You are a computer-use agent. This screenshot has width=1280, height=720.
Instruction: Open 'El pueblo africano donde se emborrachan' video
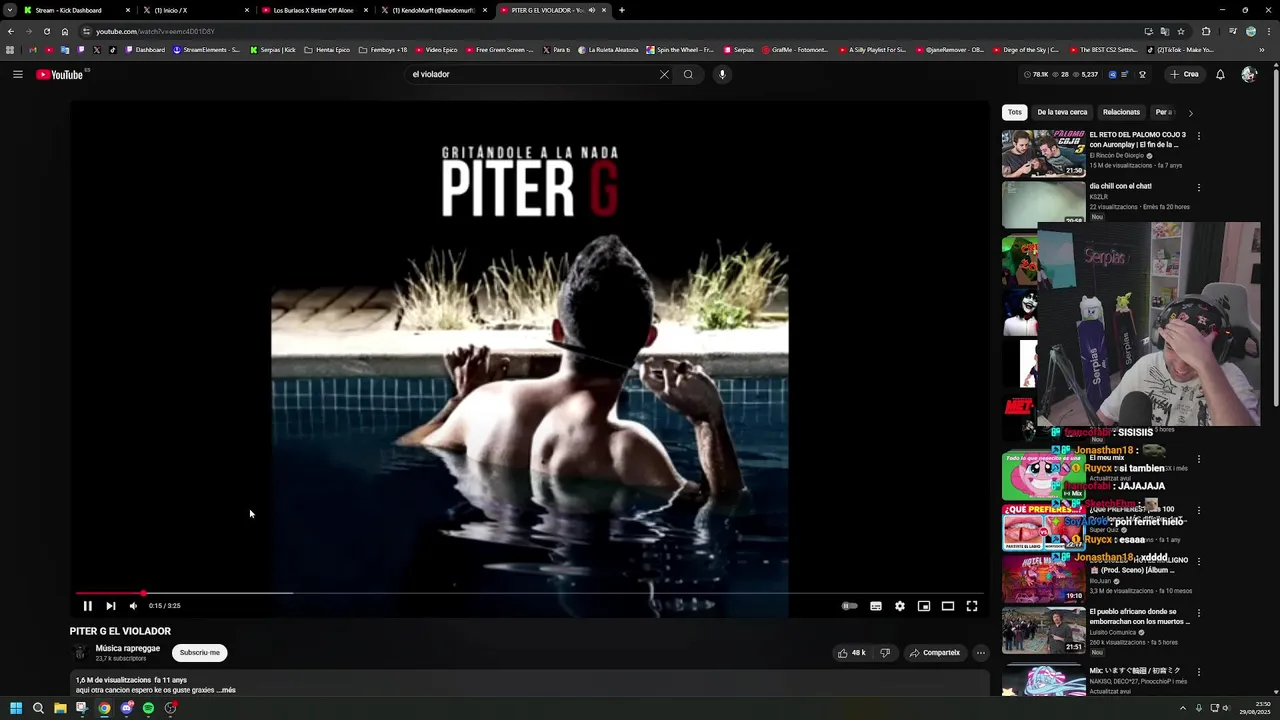[1043, 630]
